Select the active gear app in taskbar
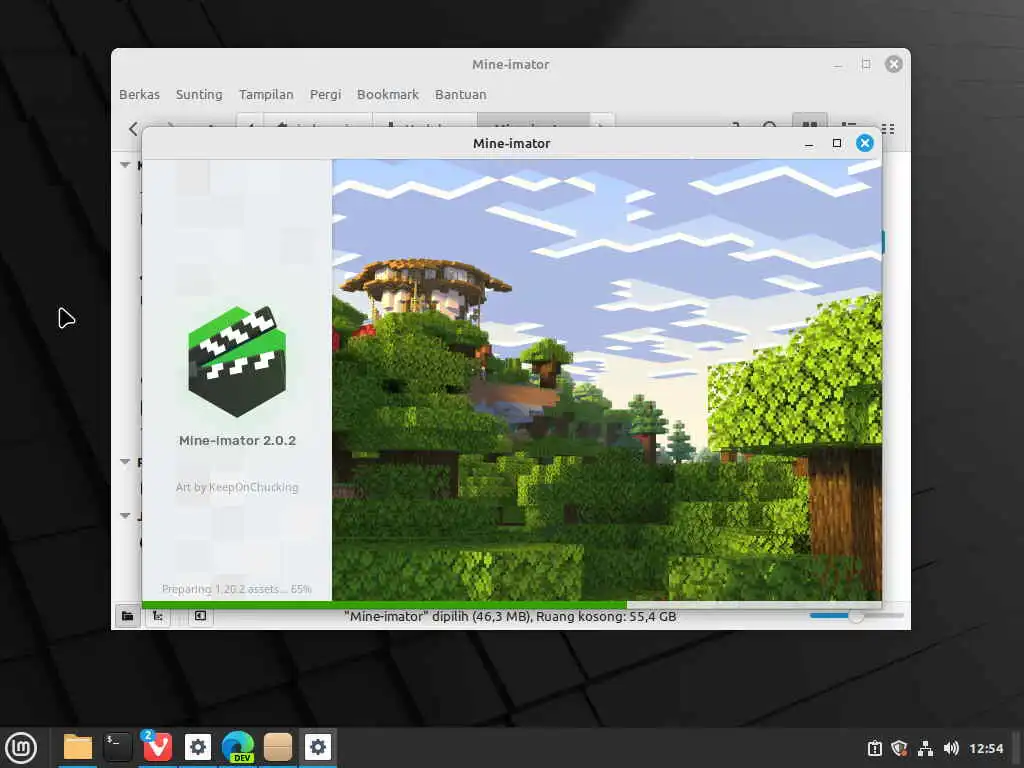This screenshot has height=768, width=1024. [x=318, y=747]
